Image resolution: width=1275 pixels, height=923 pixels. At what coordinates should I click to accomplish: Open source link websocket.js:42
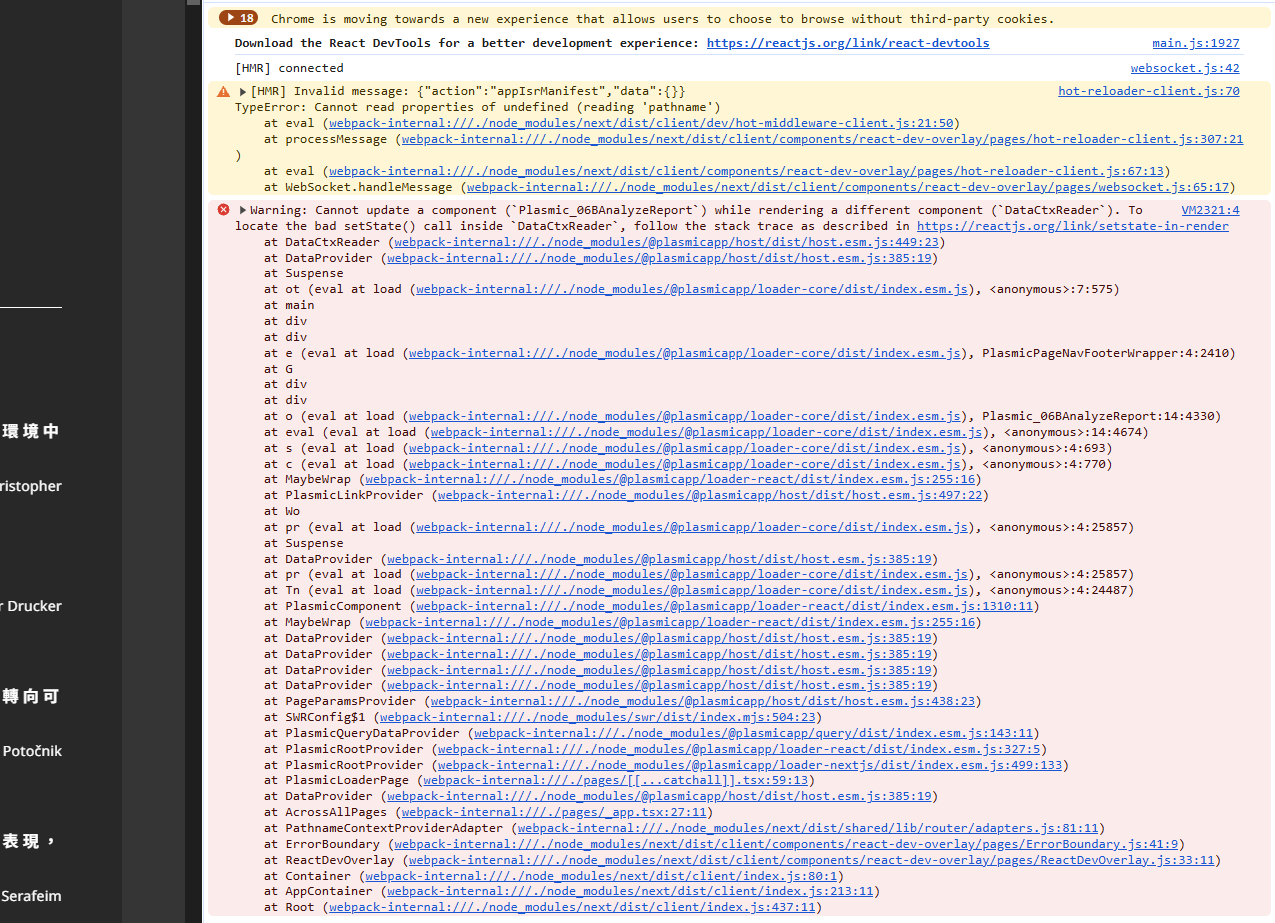coord(1184,68)
